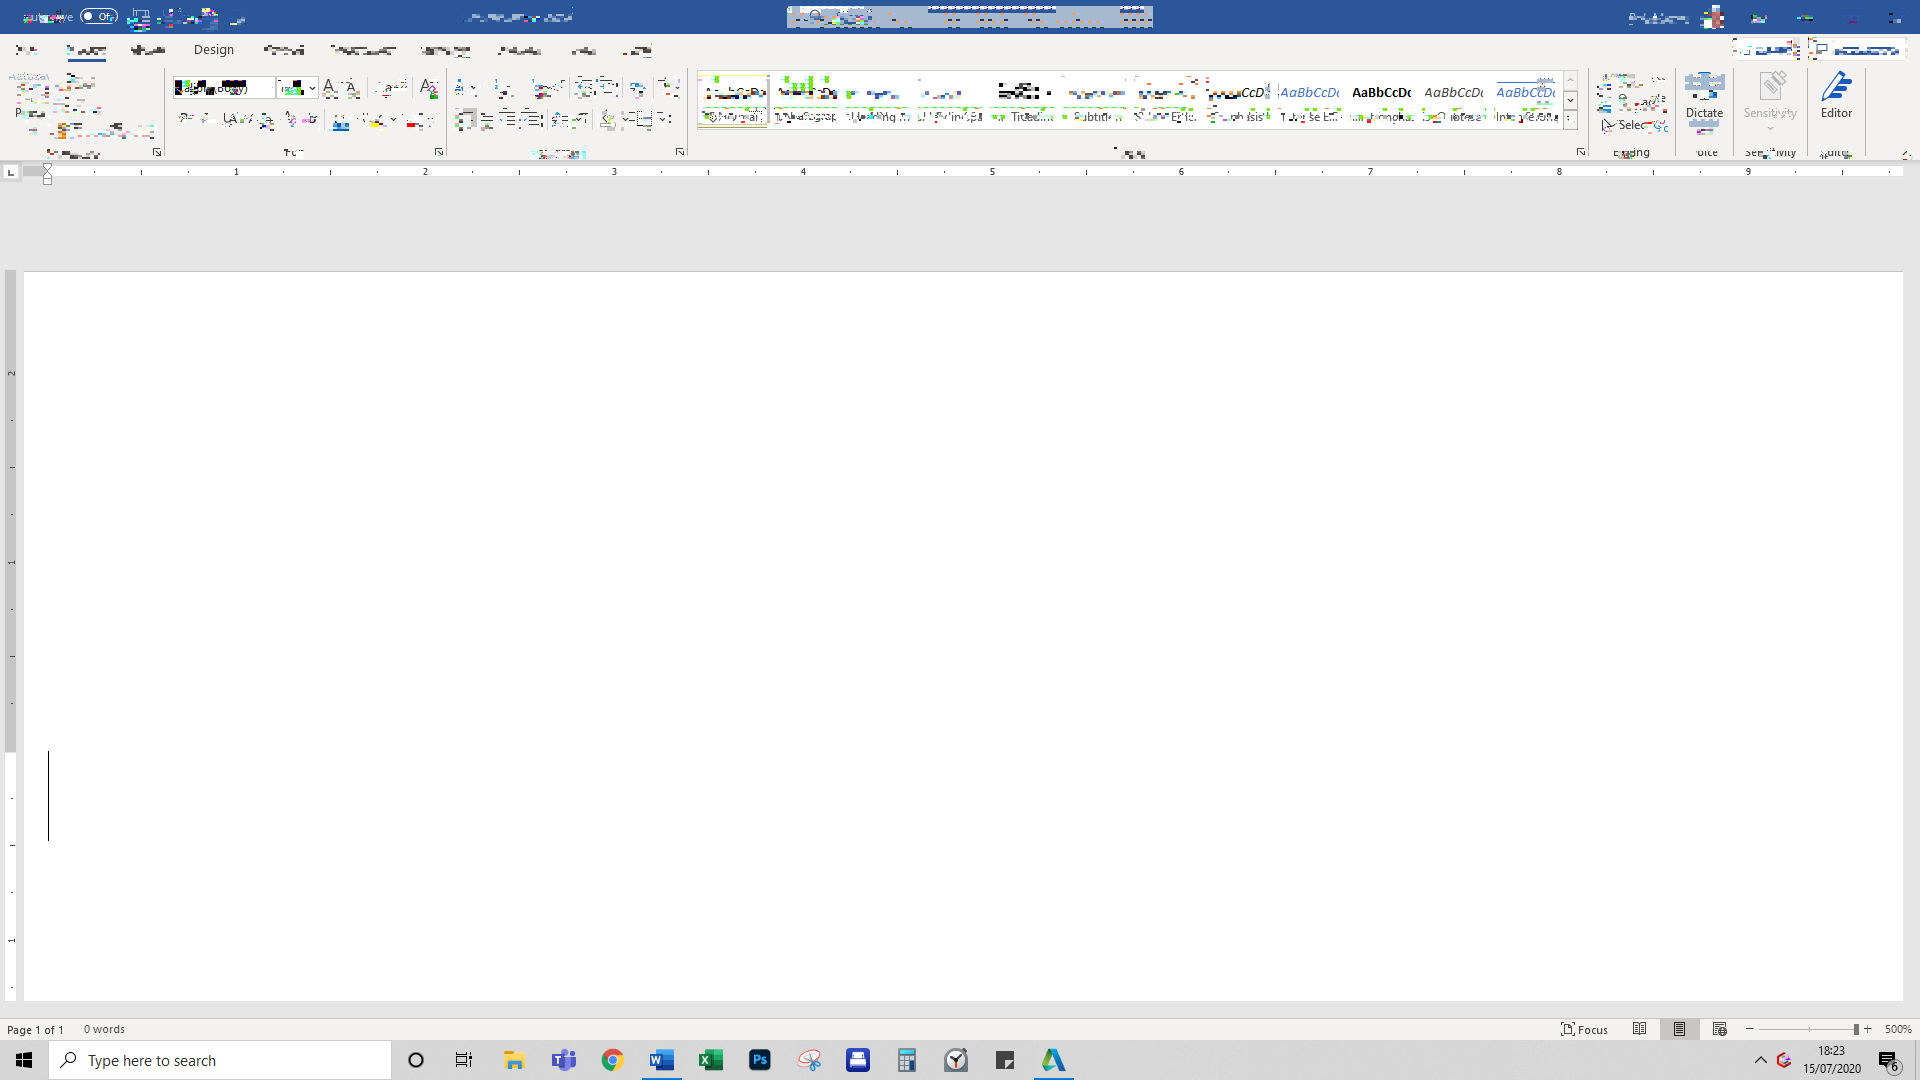Image resolution: width=1920 pixels, height=1080 pixels.
Task: Click the font name box
Action: [223, 88]
